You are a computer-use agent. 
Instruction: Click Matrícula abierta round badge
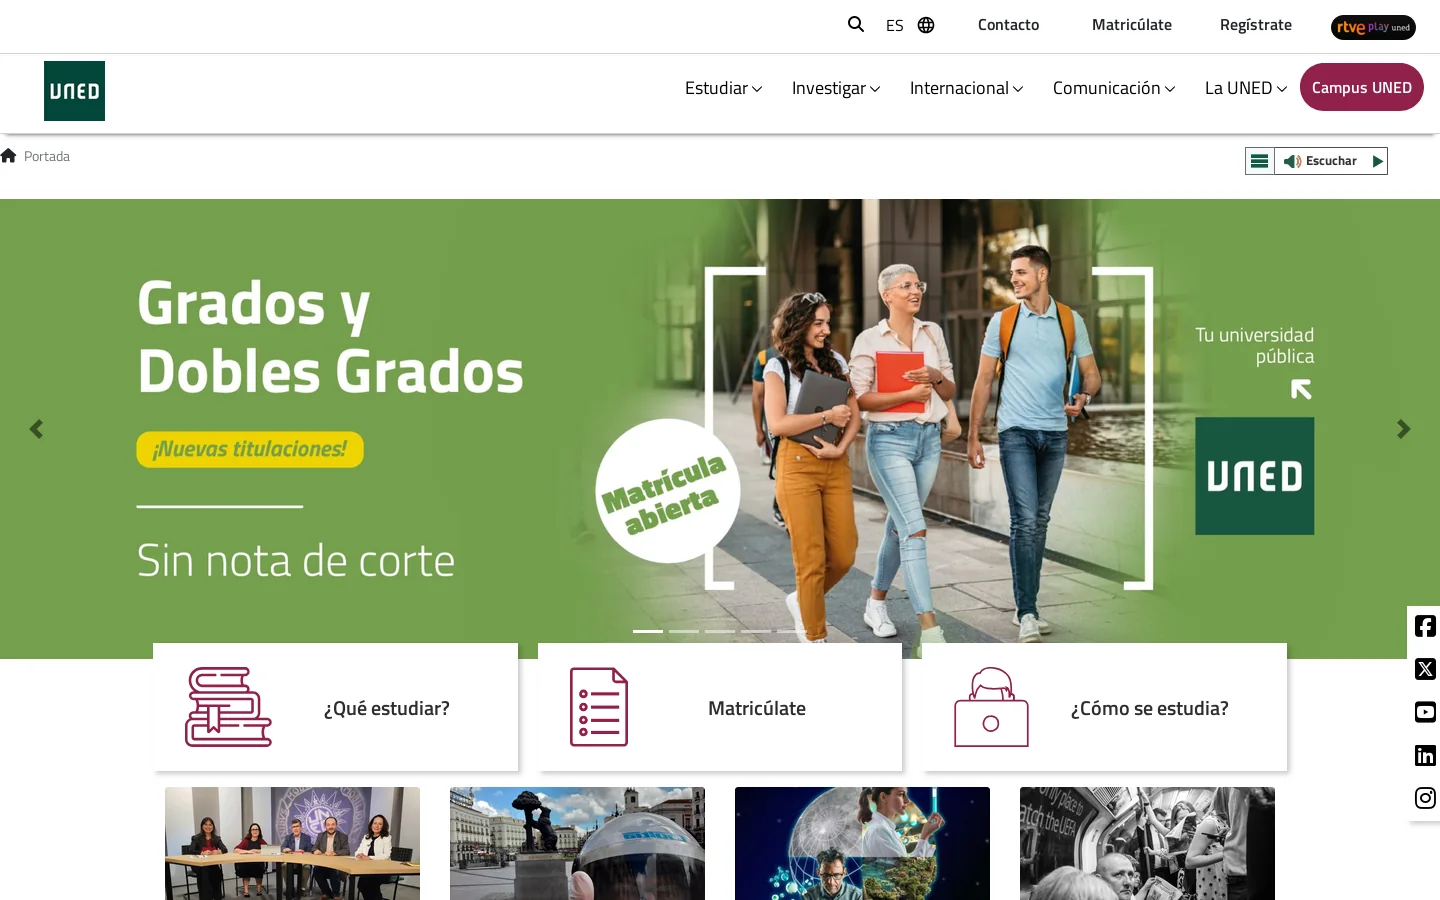(667, 491)
